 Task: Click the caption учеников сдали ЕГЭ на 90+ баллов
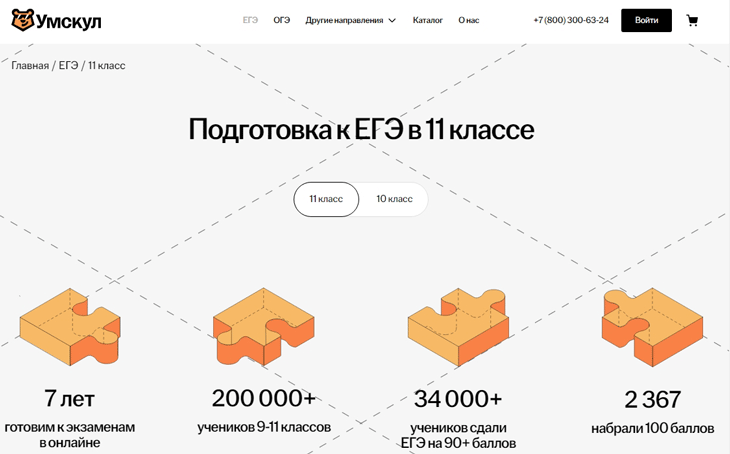[459, 436]
